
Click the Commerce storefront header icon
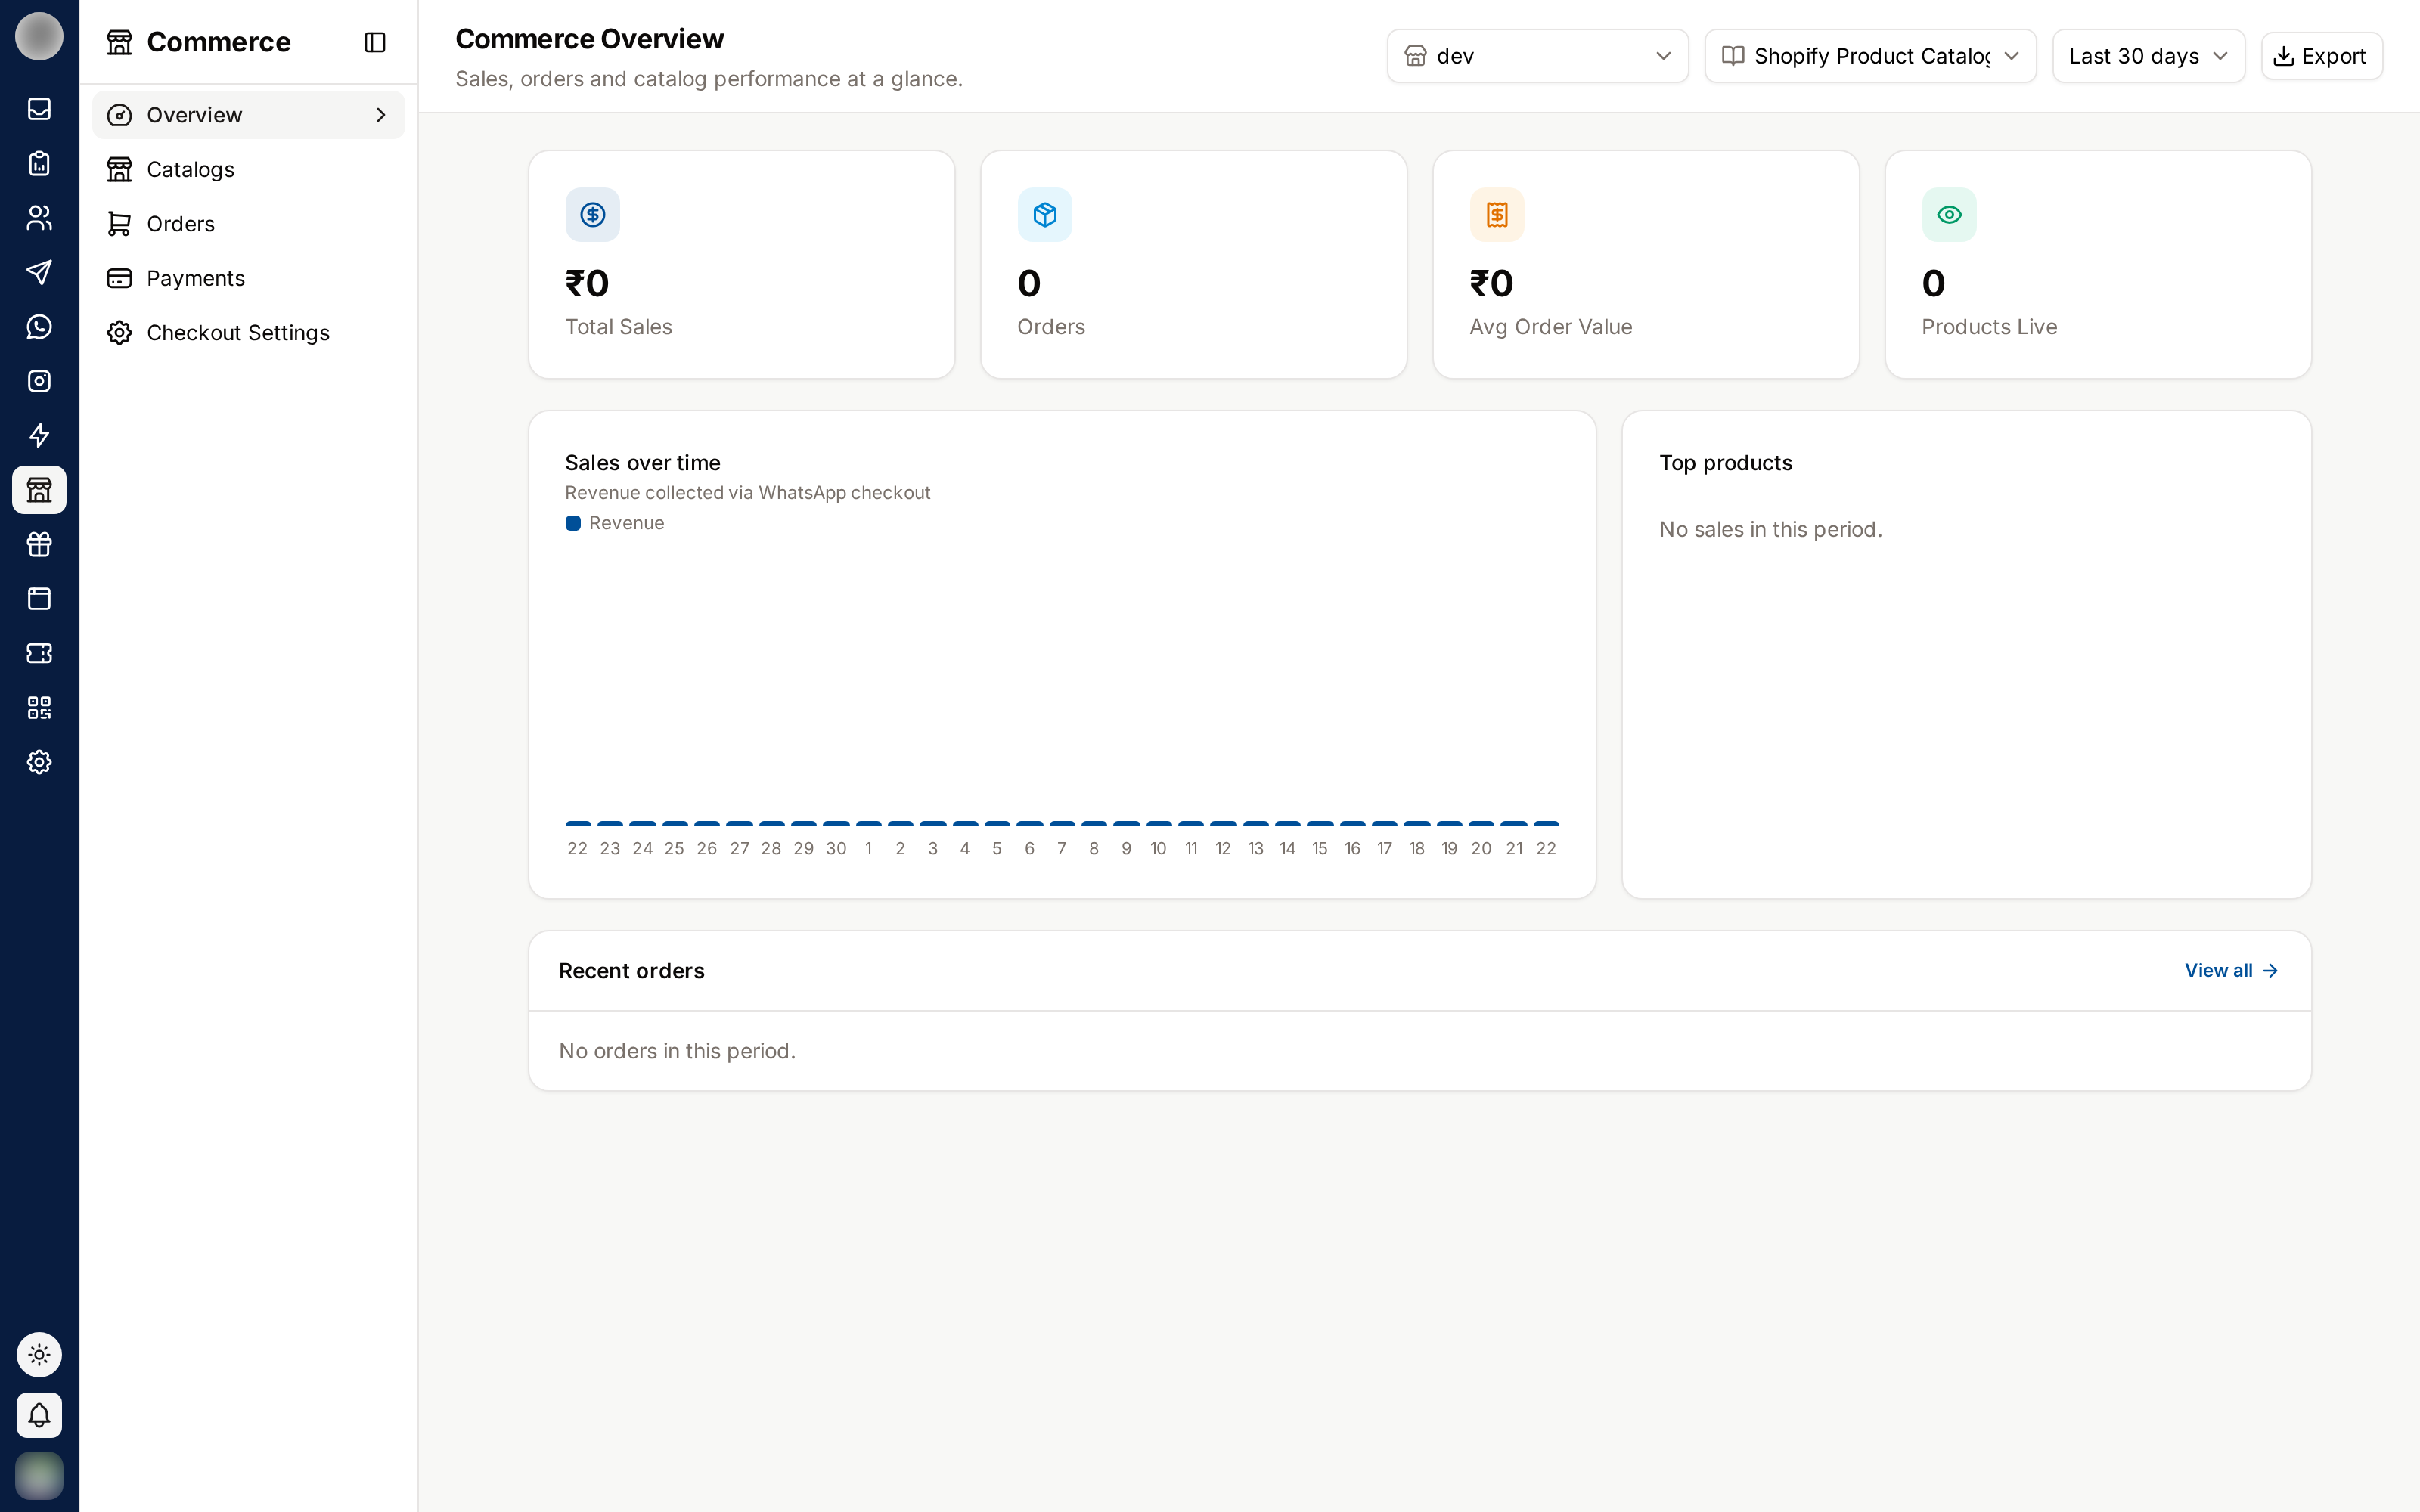[x=120, y=42]
